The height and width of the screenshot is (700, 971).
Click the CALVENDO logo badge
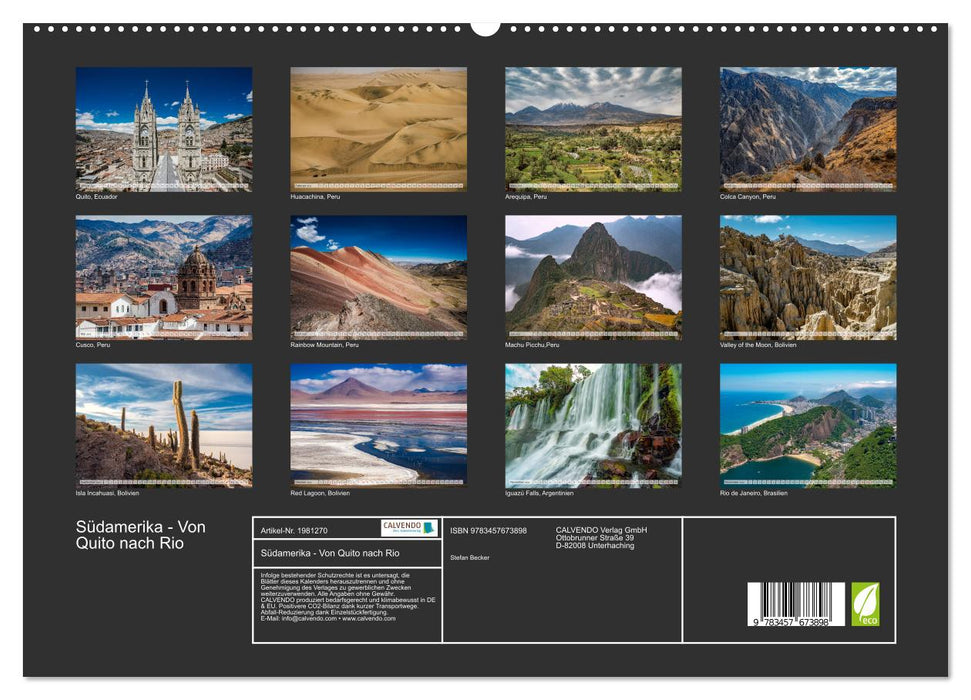pyautogui.click(x=409, y=527)
